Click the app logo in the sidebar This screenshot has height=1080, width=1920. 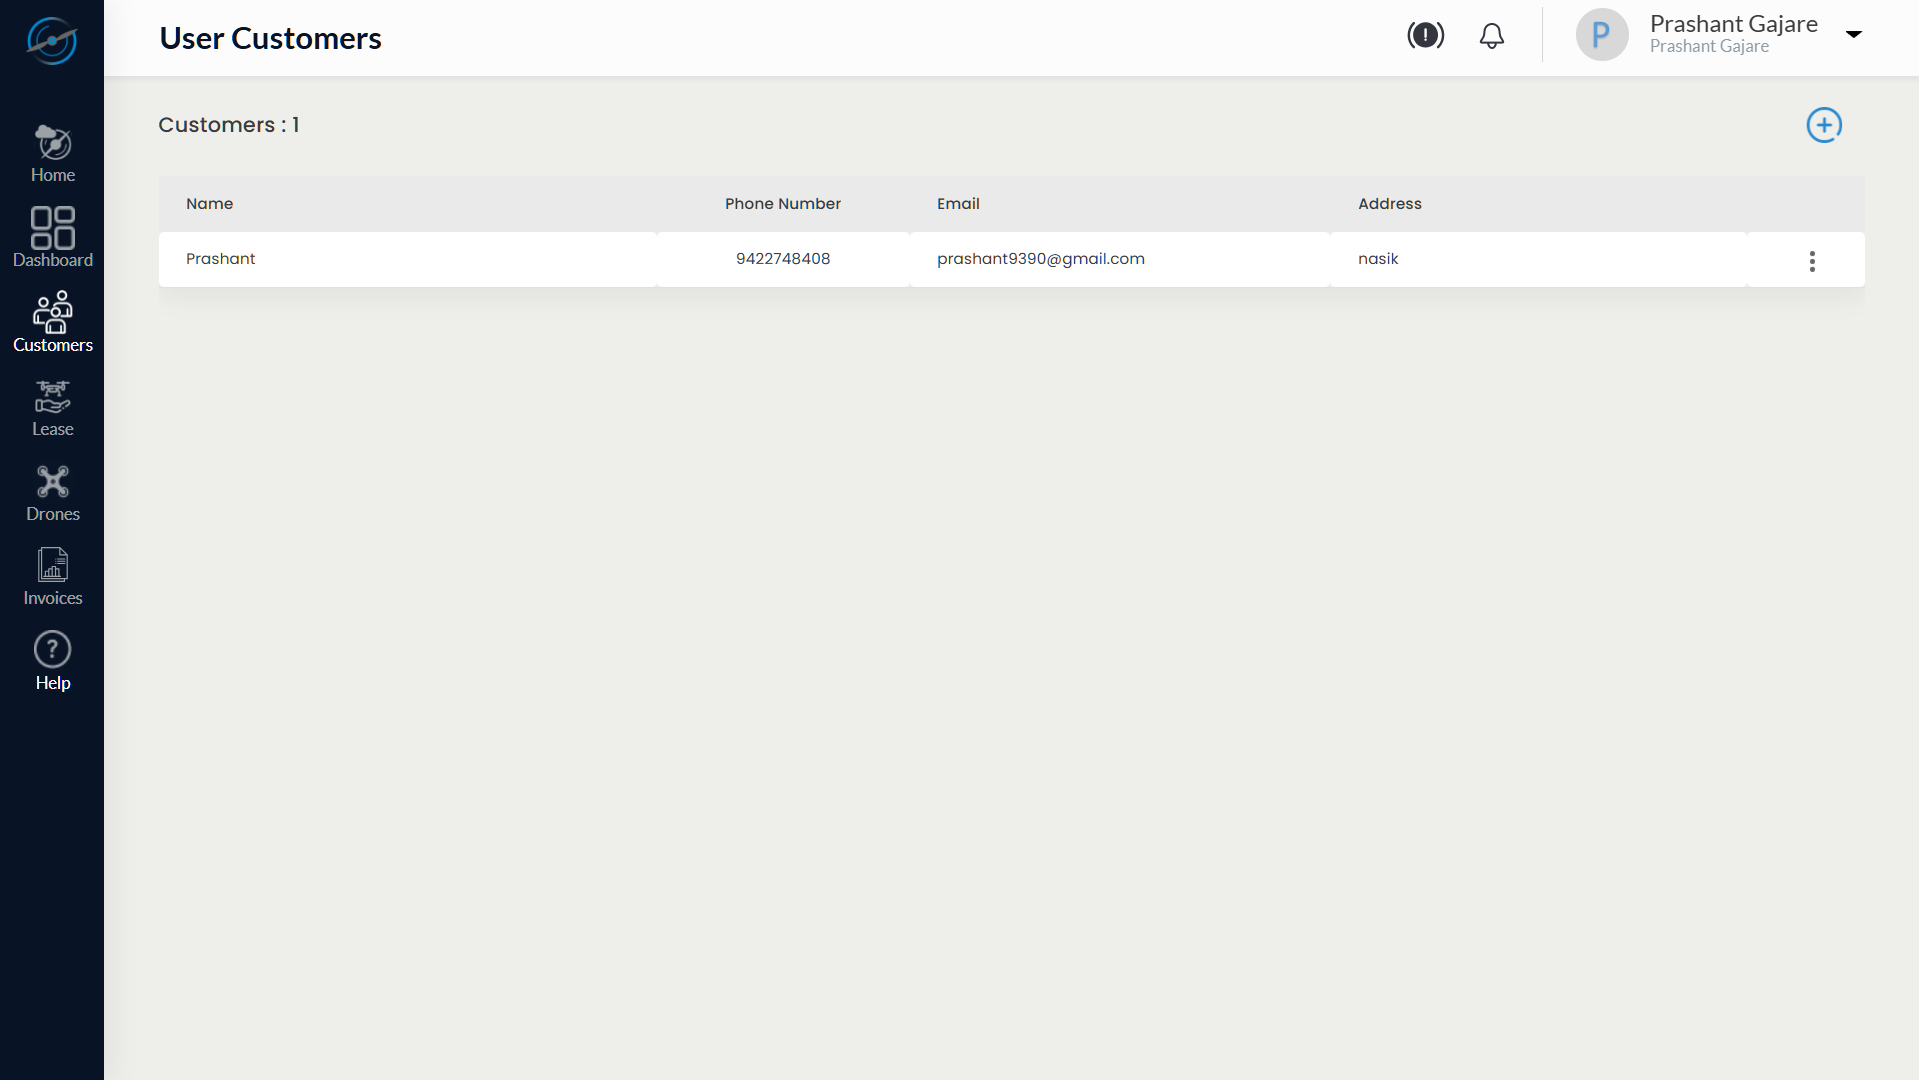point(52,41)
